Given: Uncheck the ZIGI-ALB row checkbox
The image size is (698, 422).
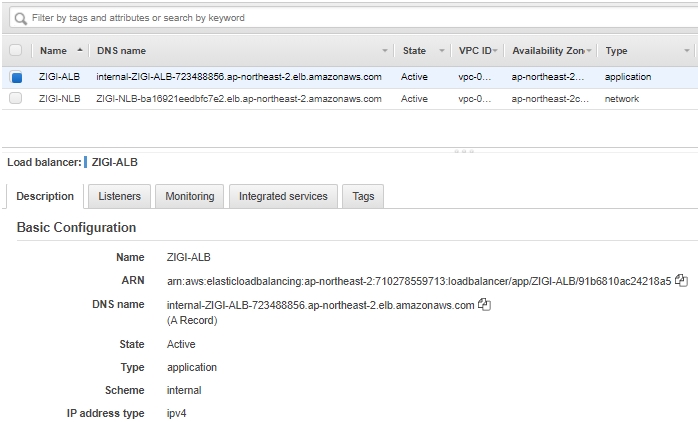Looking at the screenshot, I should click(x=16, y=77).
